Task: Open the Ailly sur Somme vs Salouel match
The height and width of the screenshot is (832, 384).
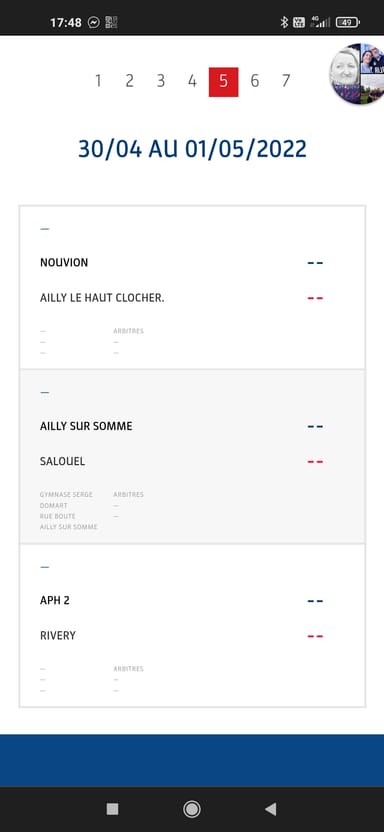Action: click(x=192, y=457)
